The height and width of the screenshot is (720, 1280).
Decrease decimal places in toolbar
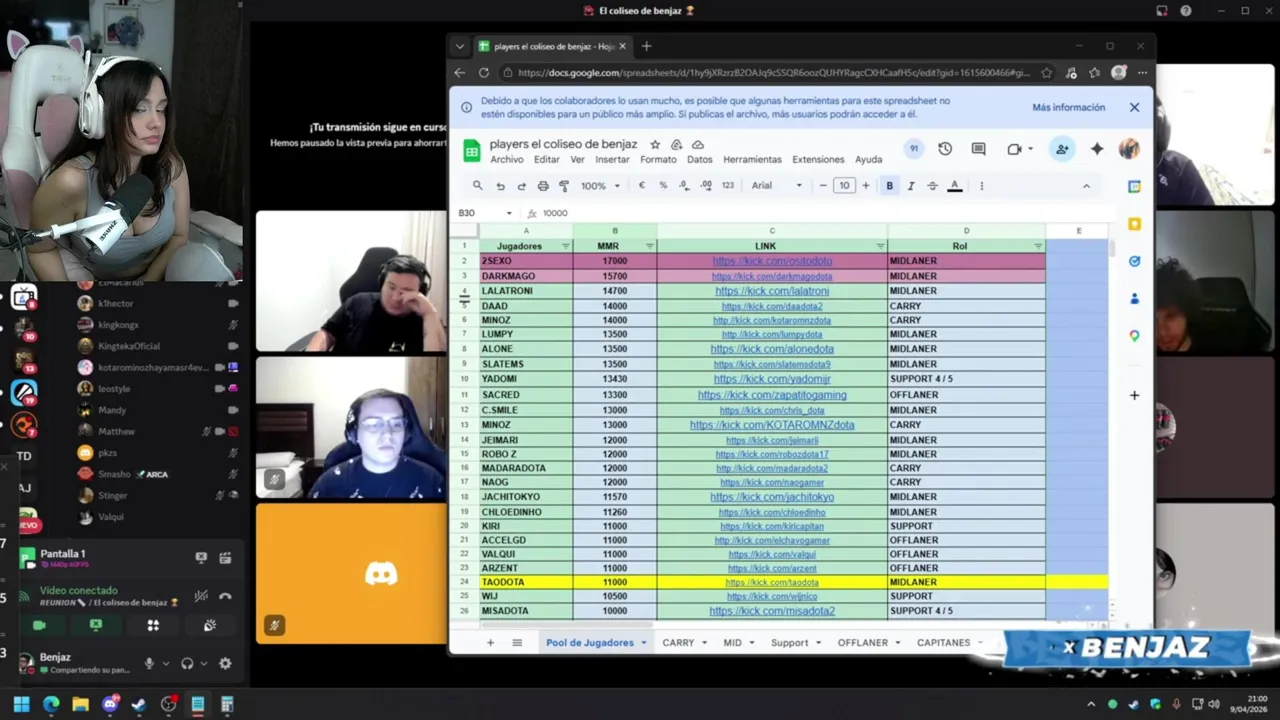tap(684, 186)
